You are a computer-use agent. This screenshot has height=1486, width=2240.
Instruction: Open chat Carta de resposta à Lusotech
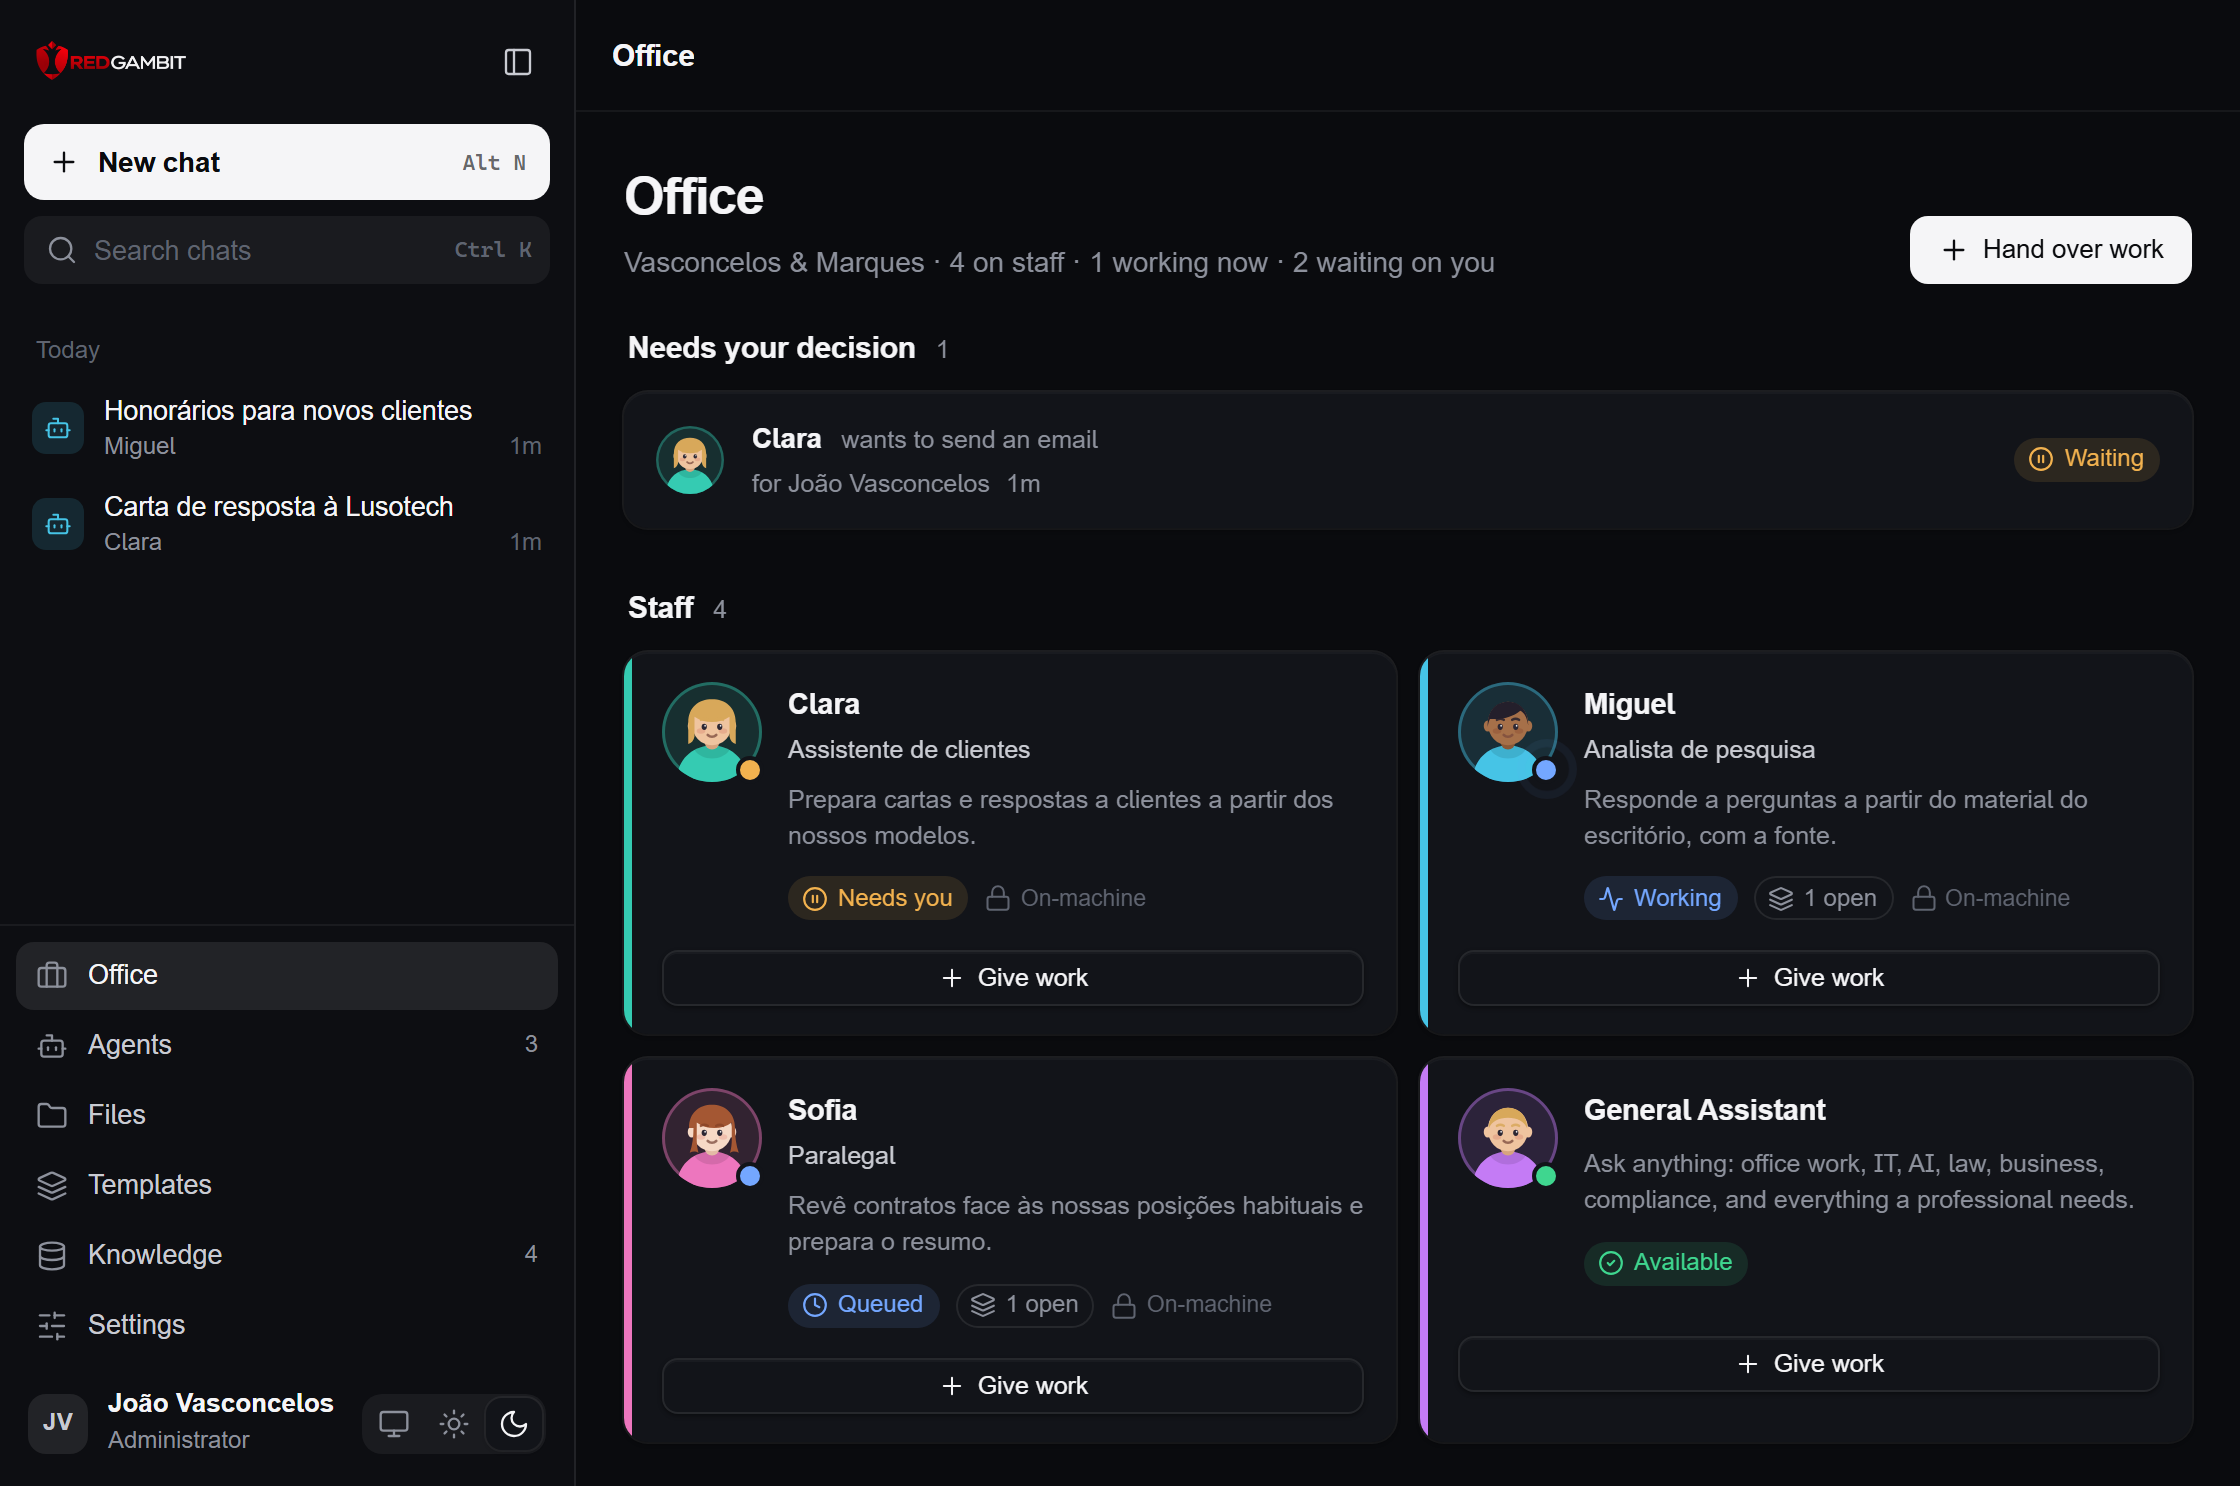[x=287, y=523]
